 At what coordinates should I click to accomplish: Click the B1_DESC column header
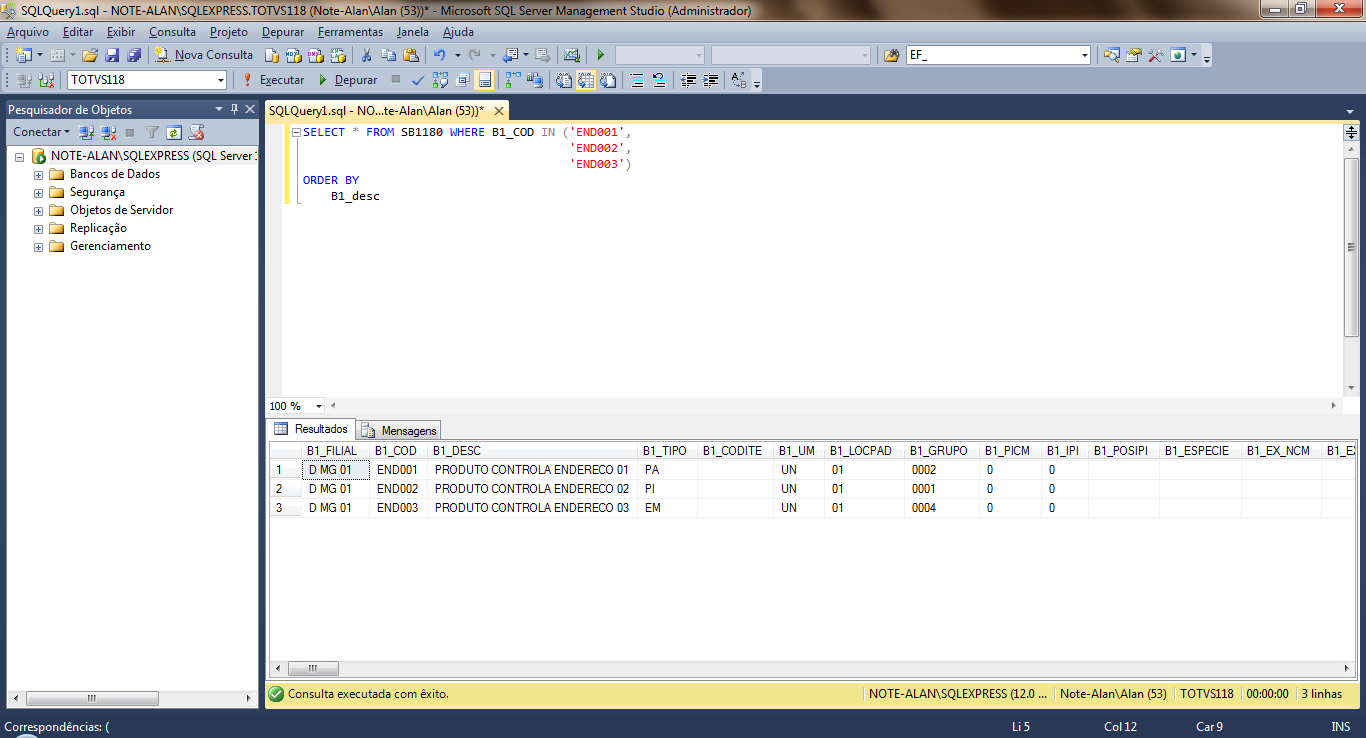click(457, 451)
